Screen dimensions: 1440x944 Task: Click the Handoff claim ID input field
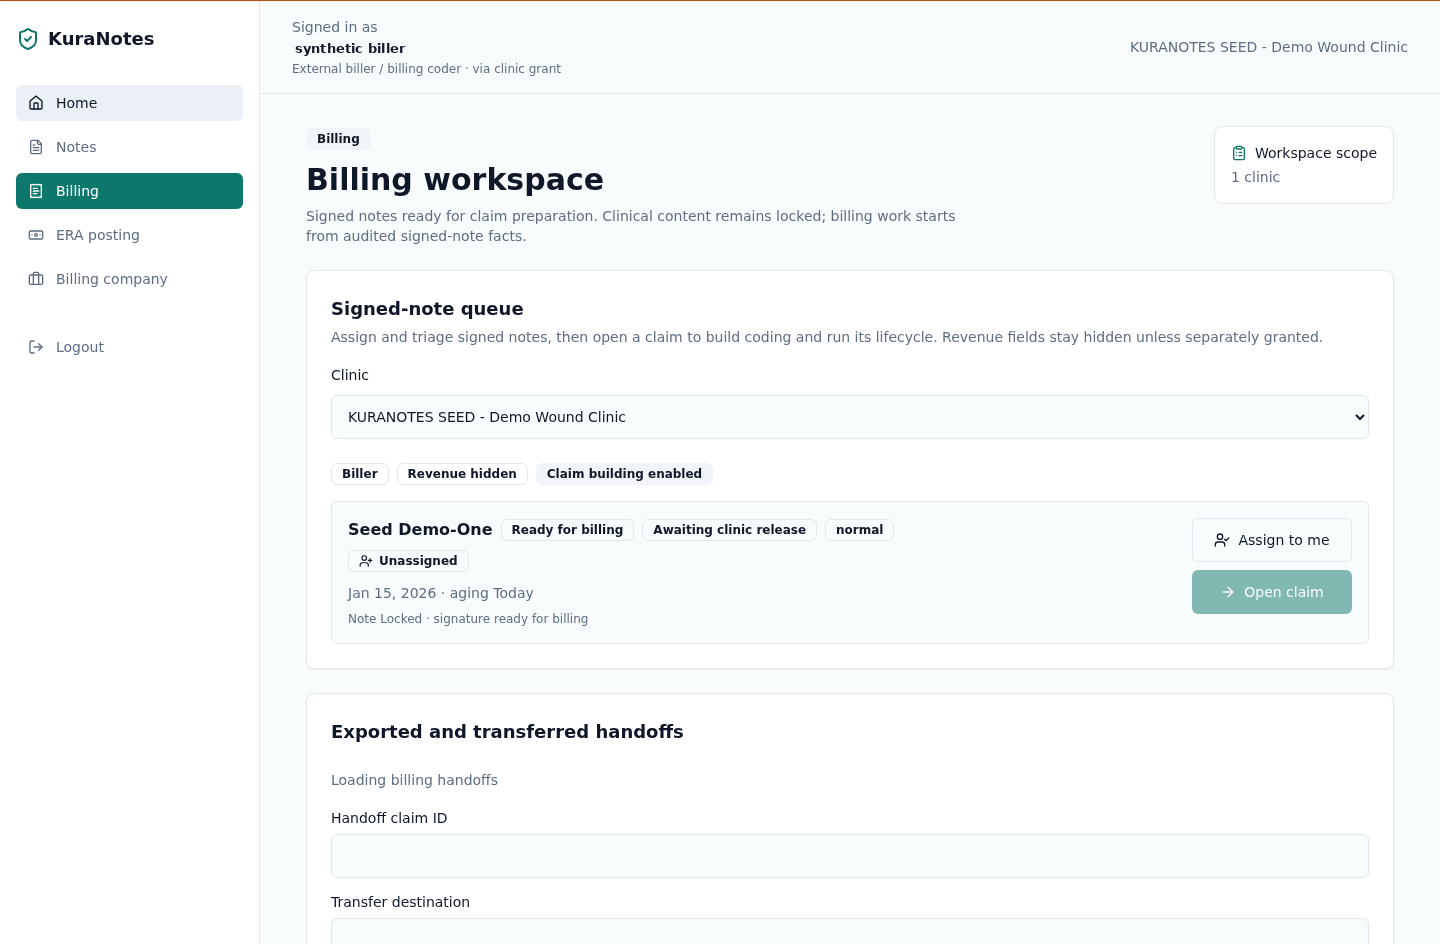click(x=850, y=856)
